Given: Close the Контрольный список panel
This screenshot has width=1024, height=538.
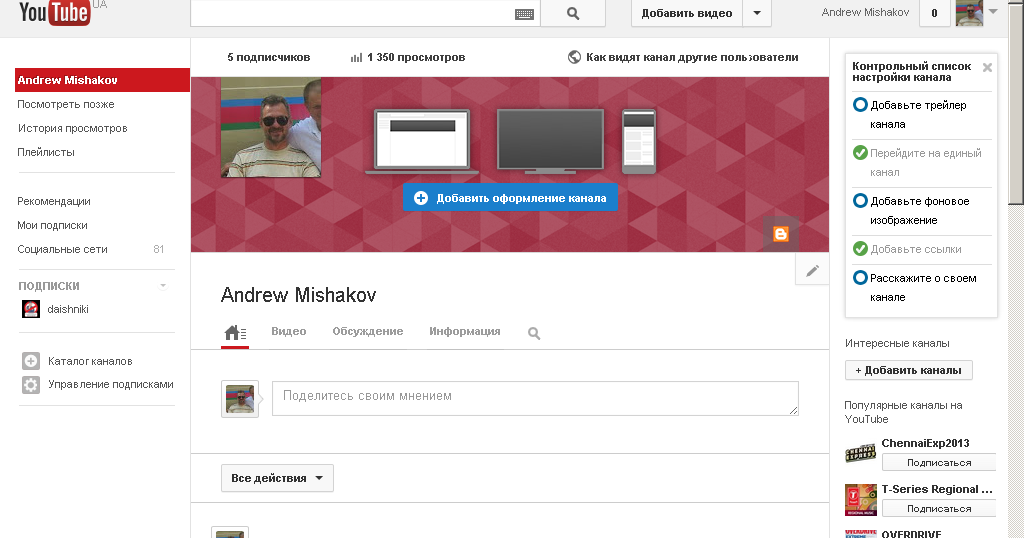Looking at the screenshot, I should coord(987,67).
